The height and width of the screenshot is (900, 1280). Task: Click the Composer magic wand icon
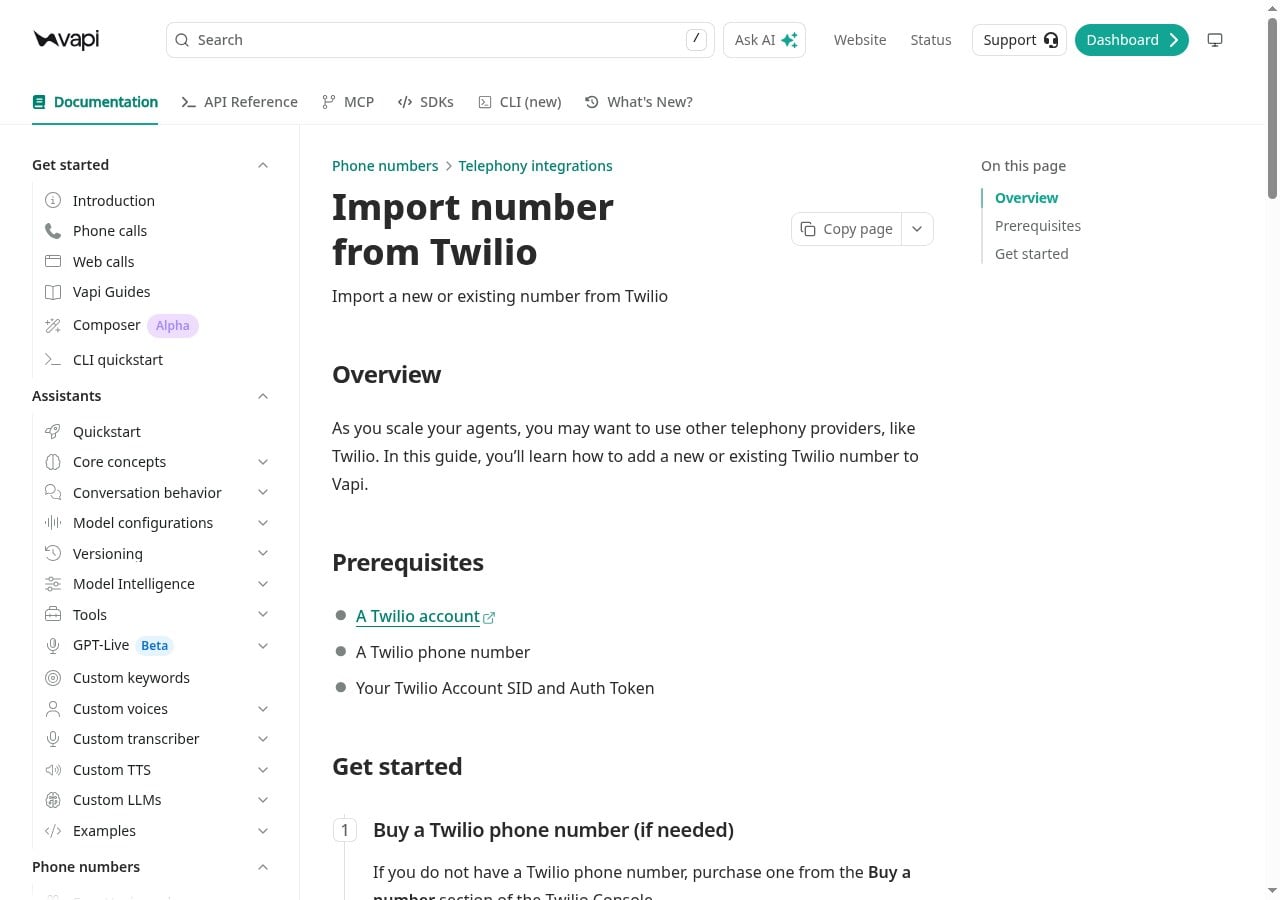(x=53, y=325)
